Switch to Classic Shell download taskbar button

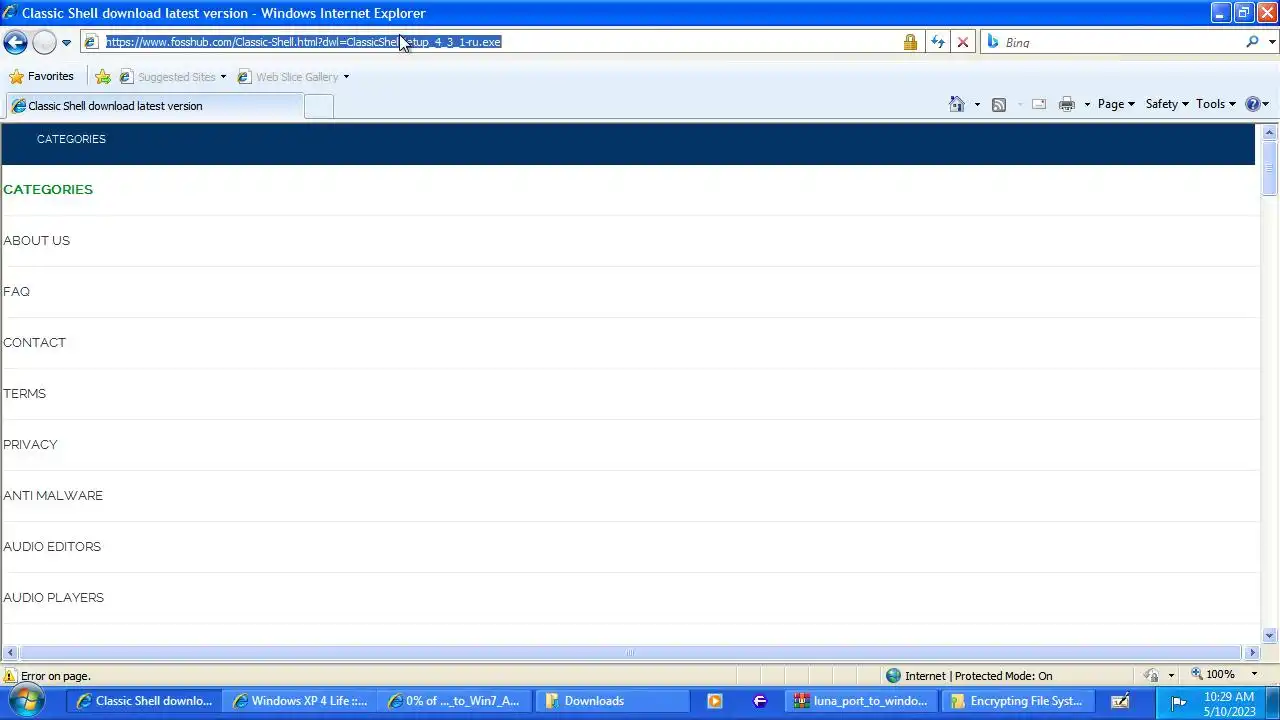click(145, 701)
